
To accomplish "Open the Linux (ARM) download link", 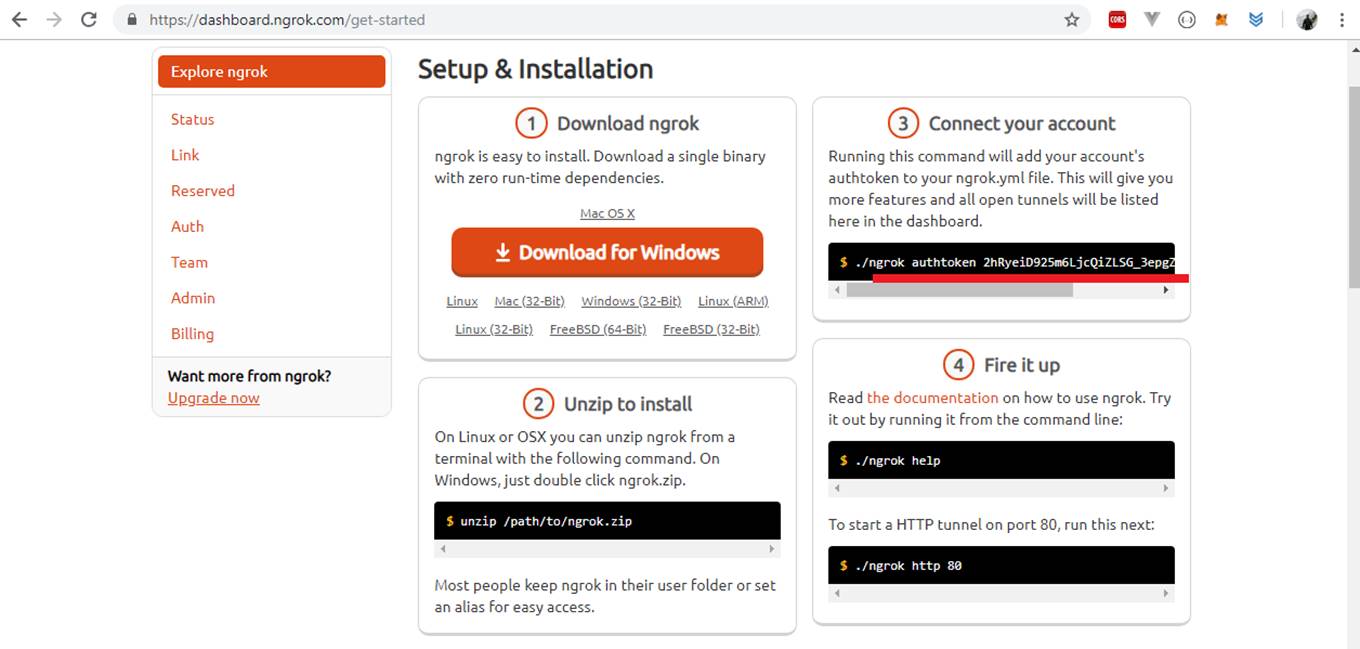I will [733, 301].
